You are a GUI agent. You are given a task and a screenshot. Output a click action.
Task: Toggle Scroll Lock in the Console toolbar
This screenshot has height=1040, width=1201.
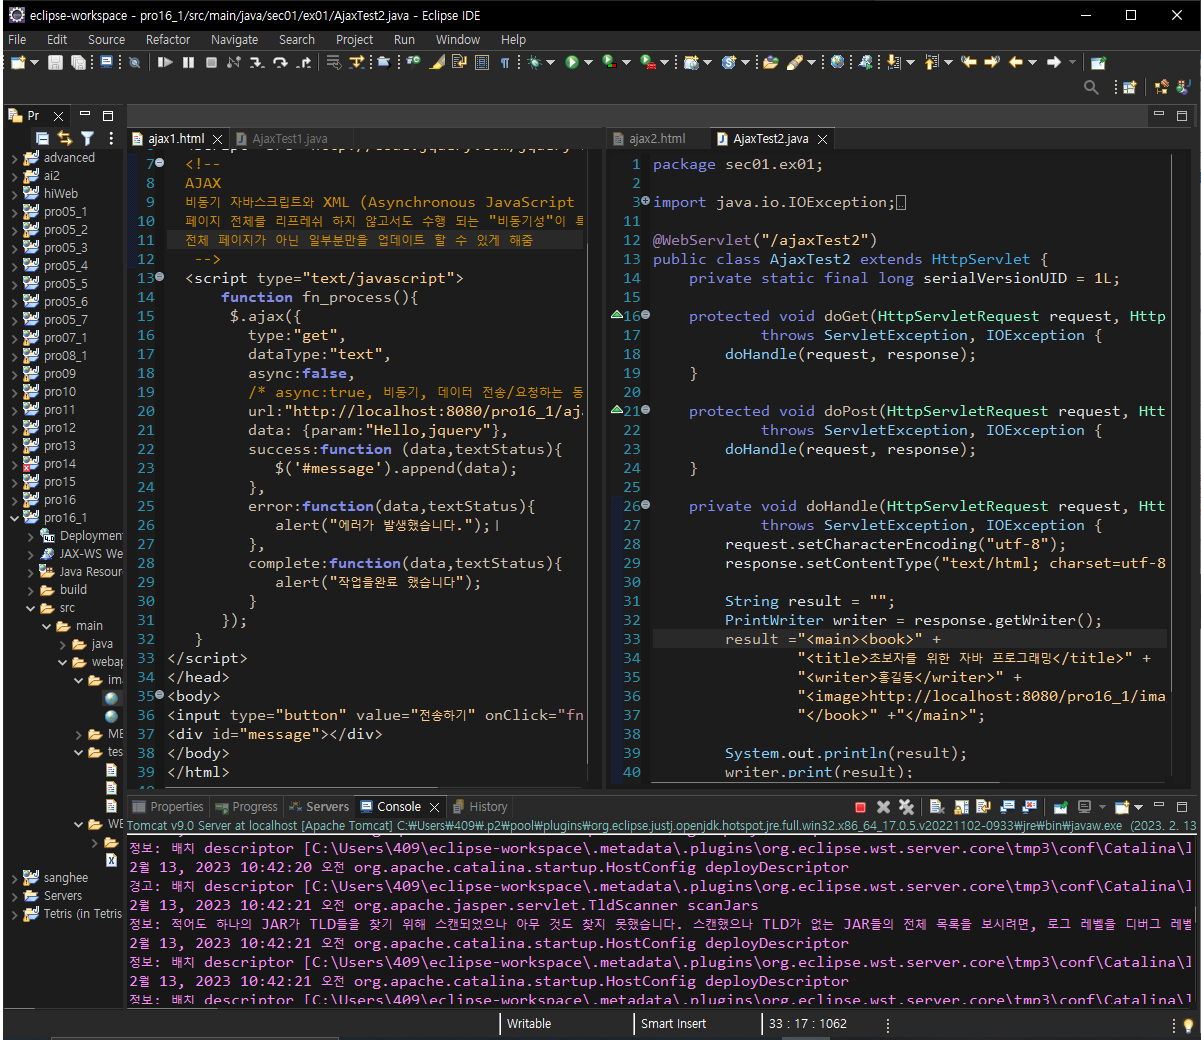pos(961,807)
